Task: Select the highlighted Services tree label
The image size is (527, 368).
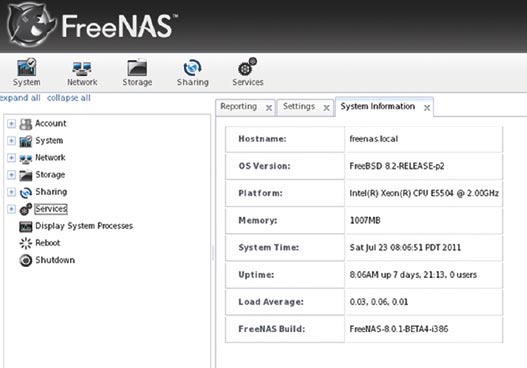Action: pos(51,209)
